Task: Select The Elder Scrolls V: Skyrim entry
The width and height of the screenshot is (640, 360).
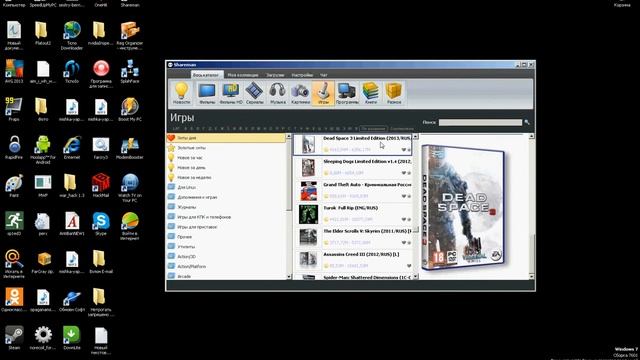Action: (x=353, y=237)
